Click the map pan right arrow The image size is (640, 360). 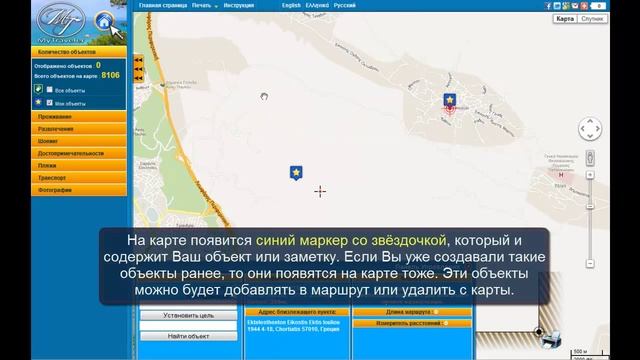(598, 129)
